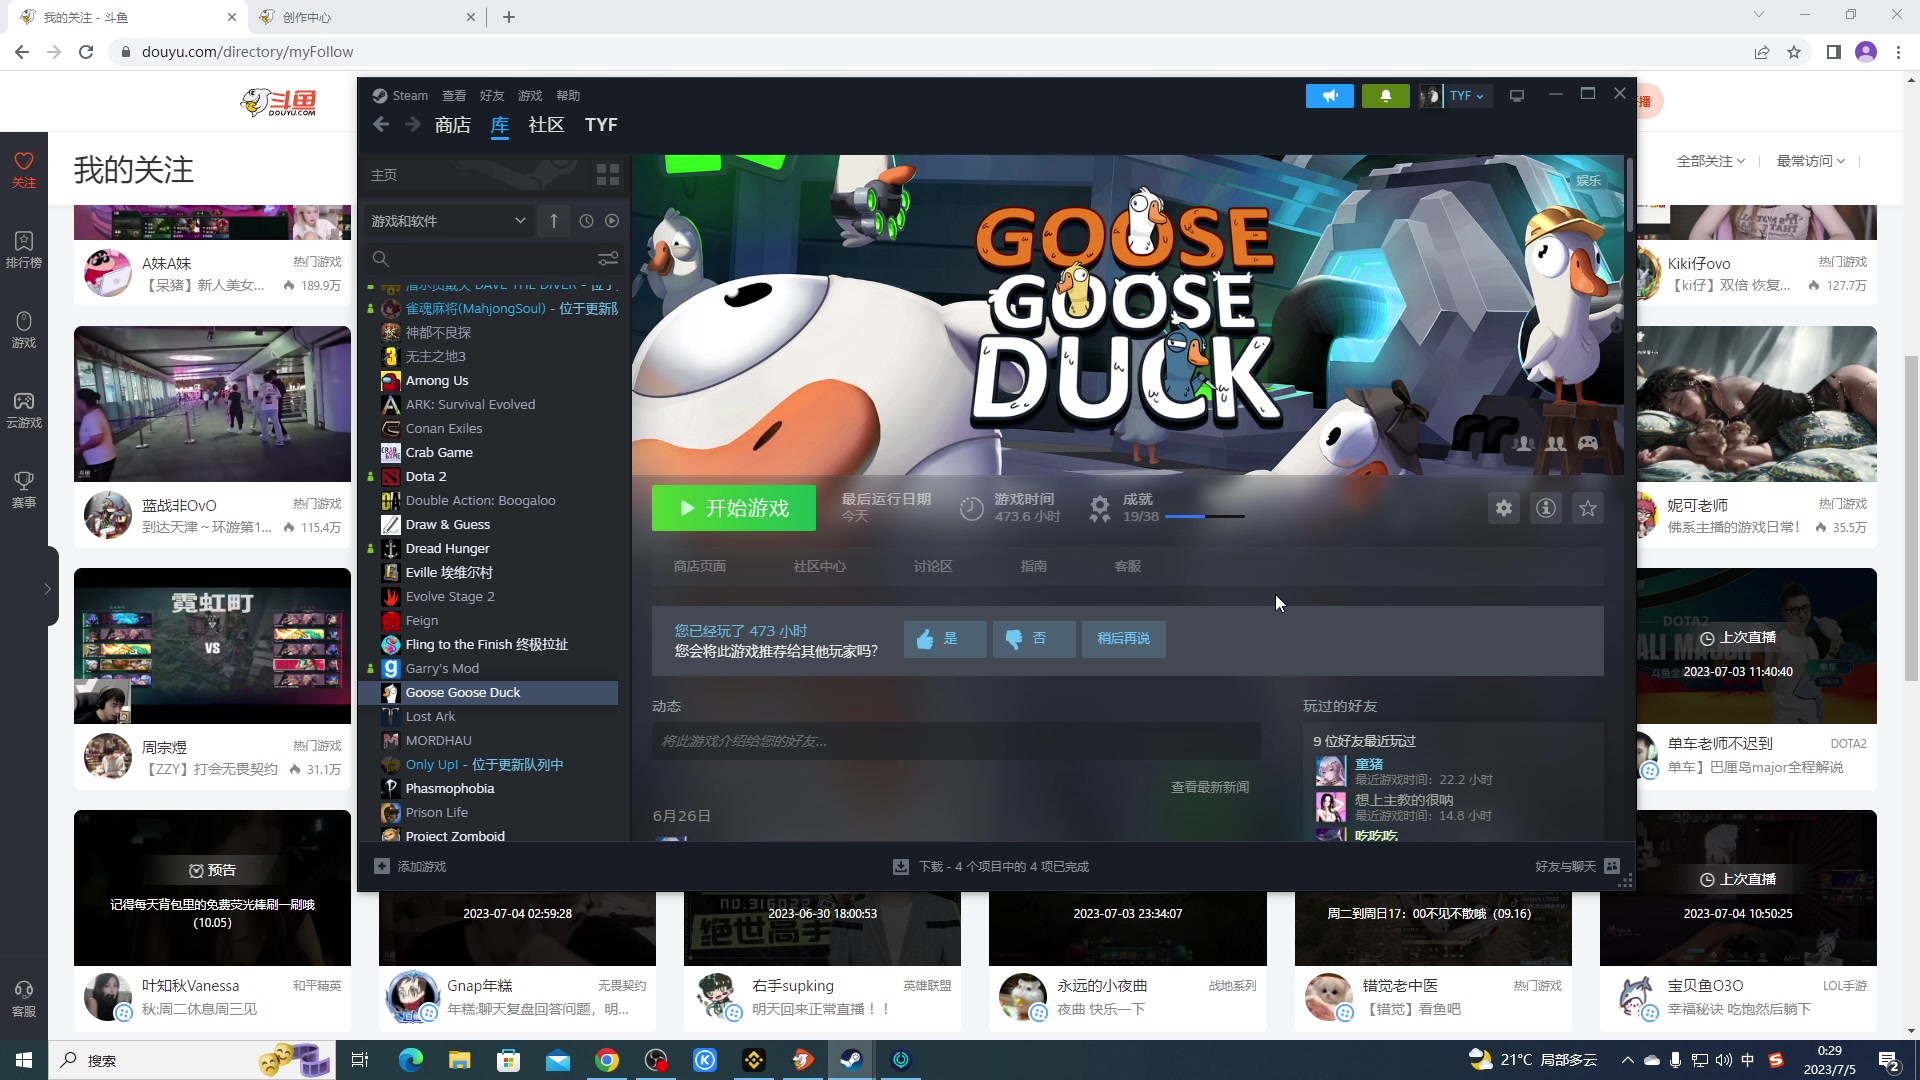Click Douyu 关注 sidebar heart icon

(x=24, y=161)
